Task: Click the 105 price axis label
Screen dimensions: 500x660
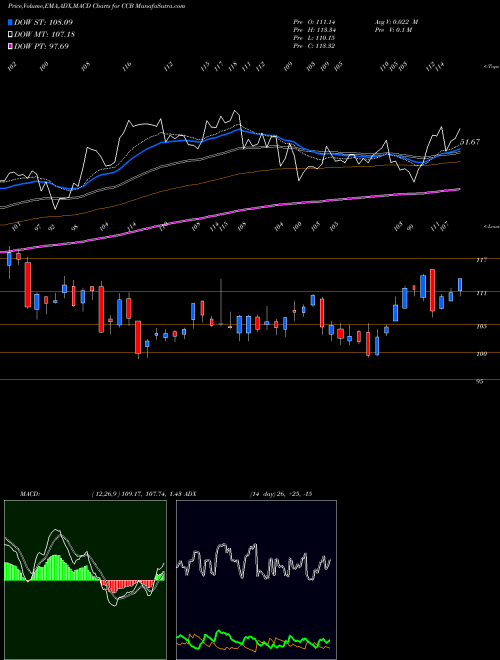Action: 482,326
